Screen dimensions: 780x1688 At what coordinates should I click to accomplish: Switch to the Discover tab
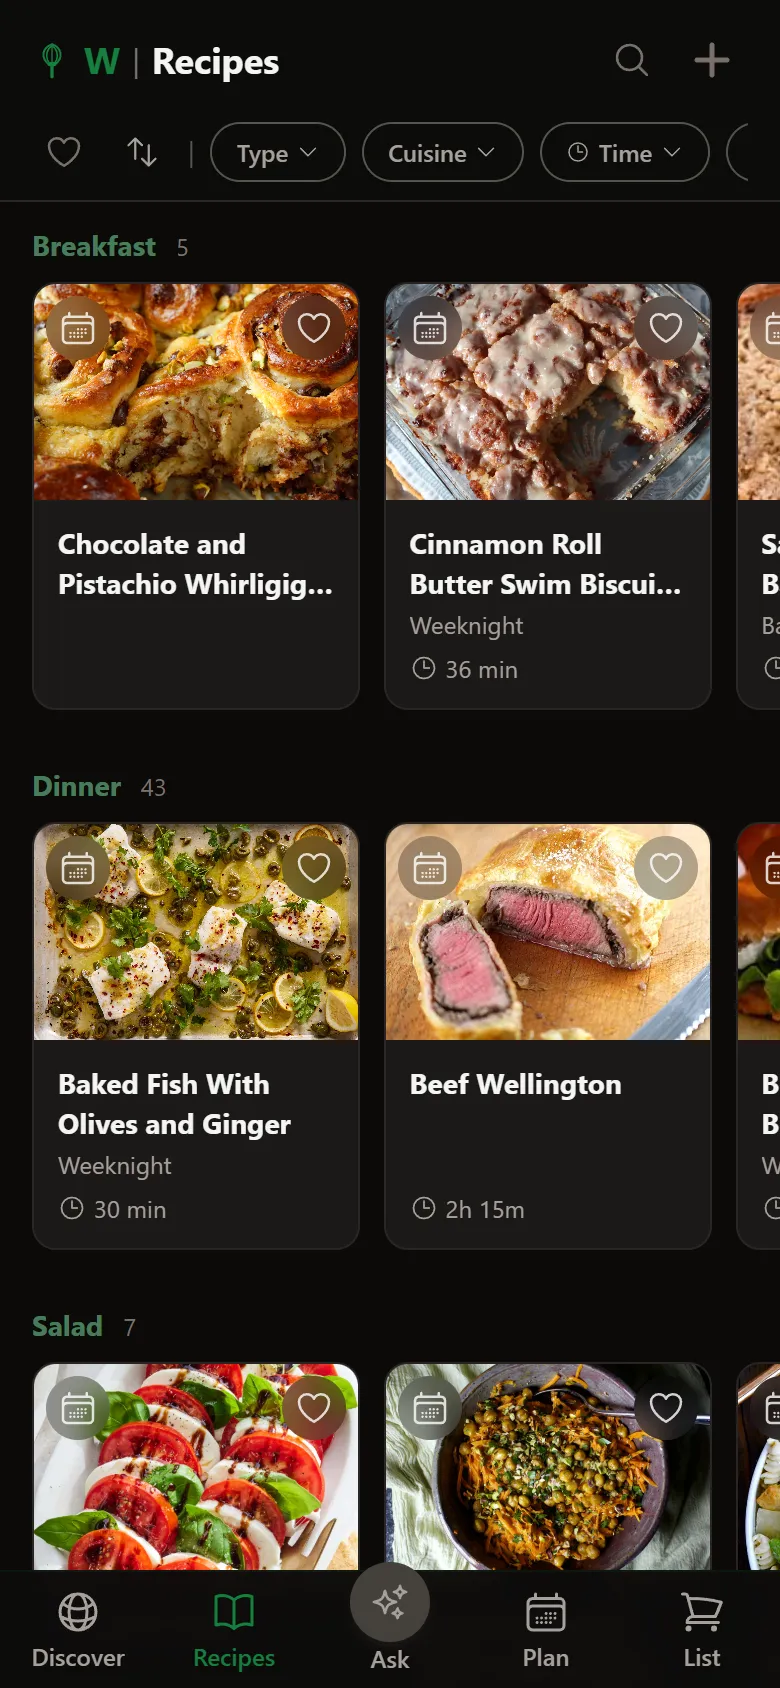[x=78, y=1630]
